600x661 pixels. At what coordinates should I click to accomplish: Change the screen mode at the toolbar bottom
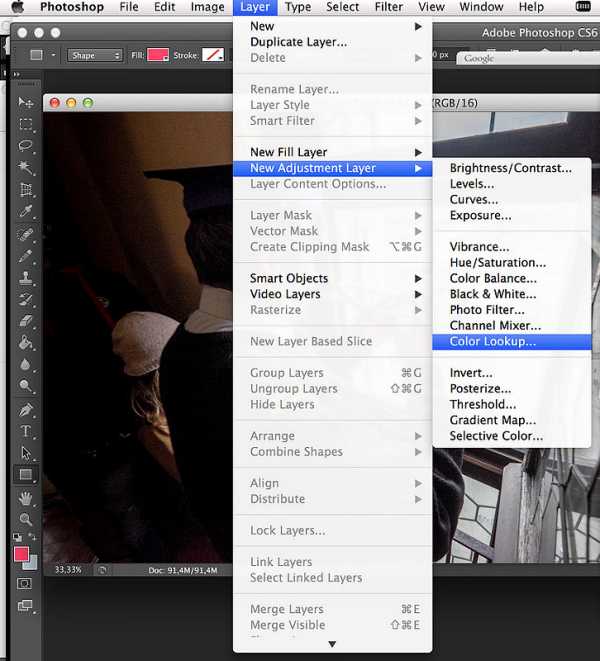tap(25, 606)
